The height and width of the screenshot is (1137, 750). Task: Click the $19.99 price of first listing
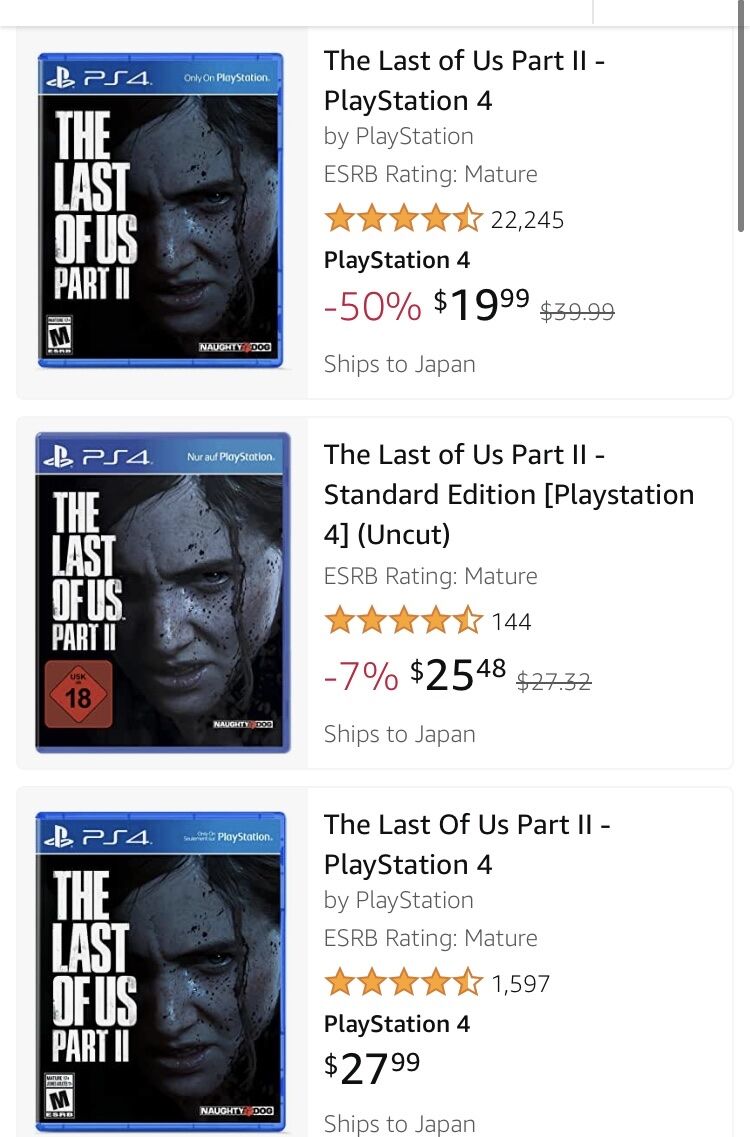click(x=482, y=305)
